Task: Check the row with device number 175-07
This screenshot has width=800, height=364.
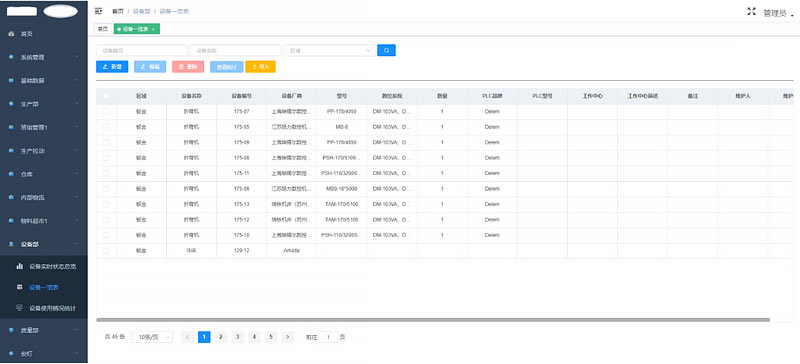Action: (106, 111)
